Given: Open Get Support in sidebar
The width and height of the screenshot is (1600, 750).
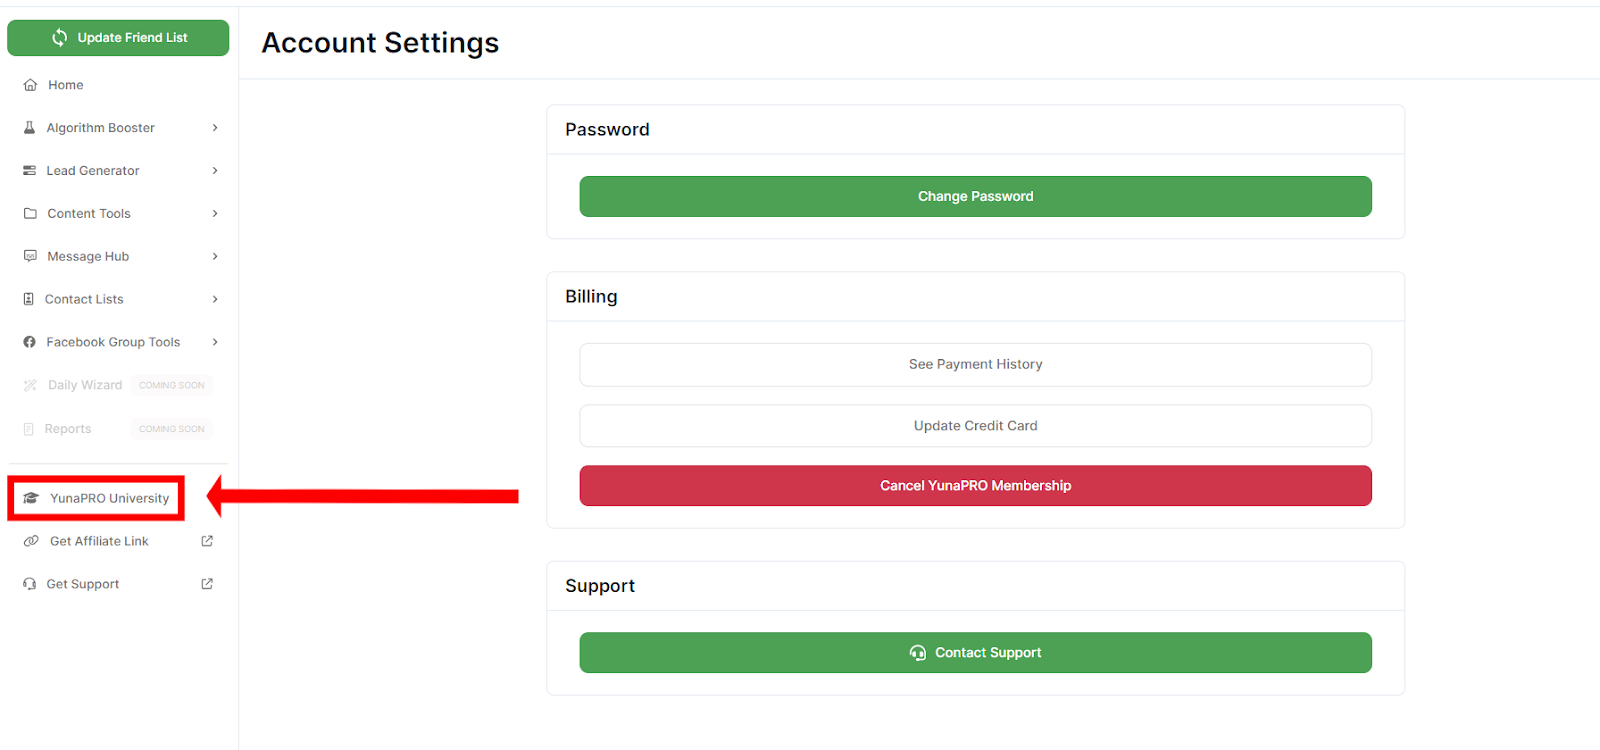Looking at the screenshot, I should point(83,584).
